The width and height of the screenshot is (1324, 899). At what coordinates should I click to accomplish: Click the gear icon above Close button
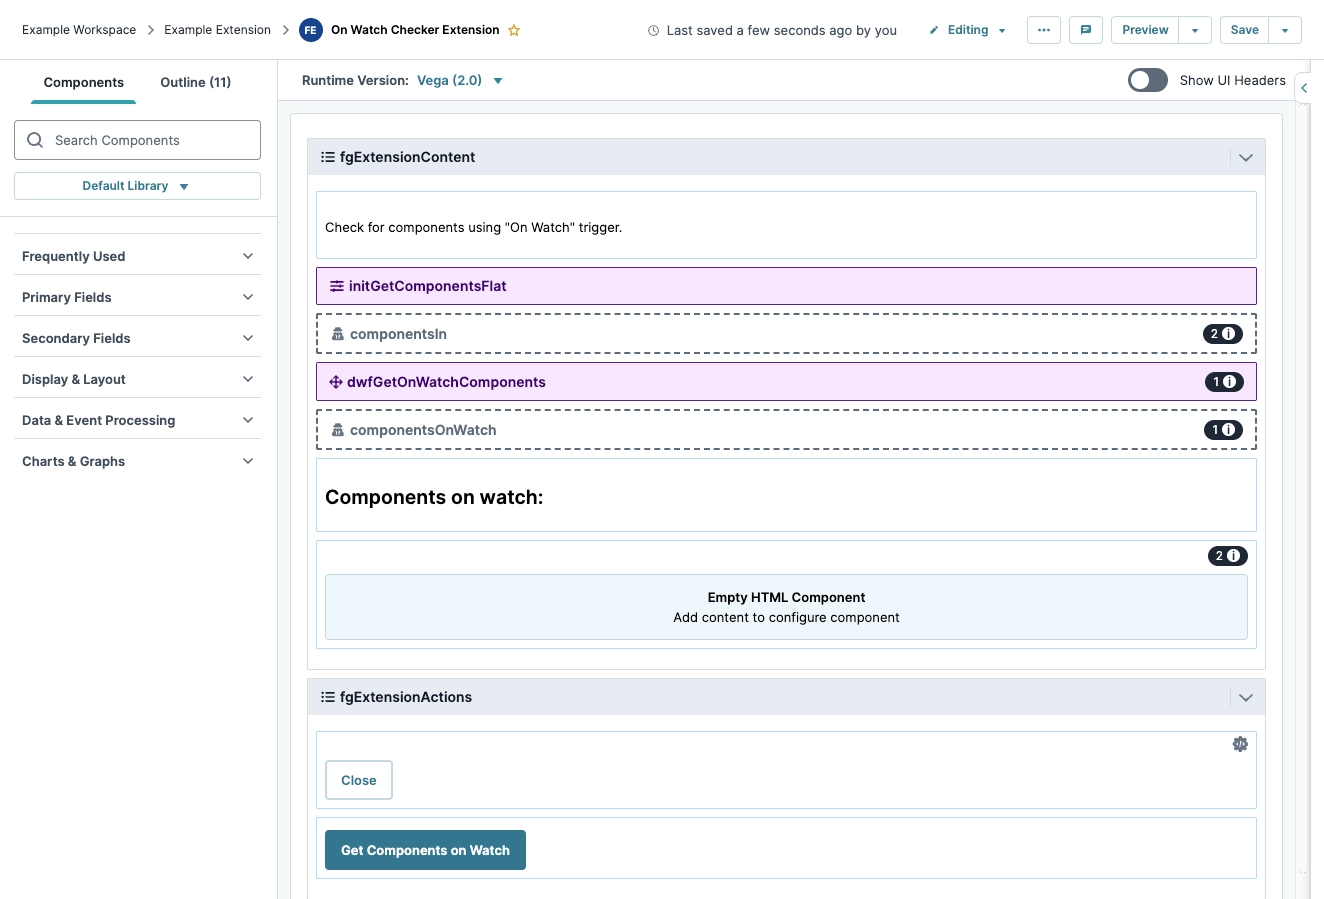click(1240, 744)
